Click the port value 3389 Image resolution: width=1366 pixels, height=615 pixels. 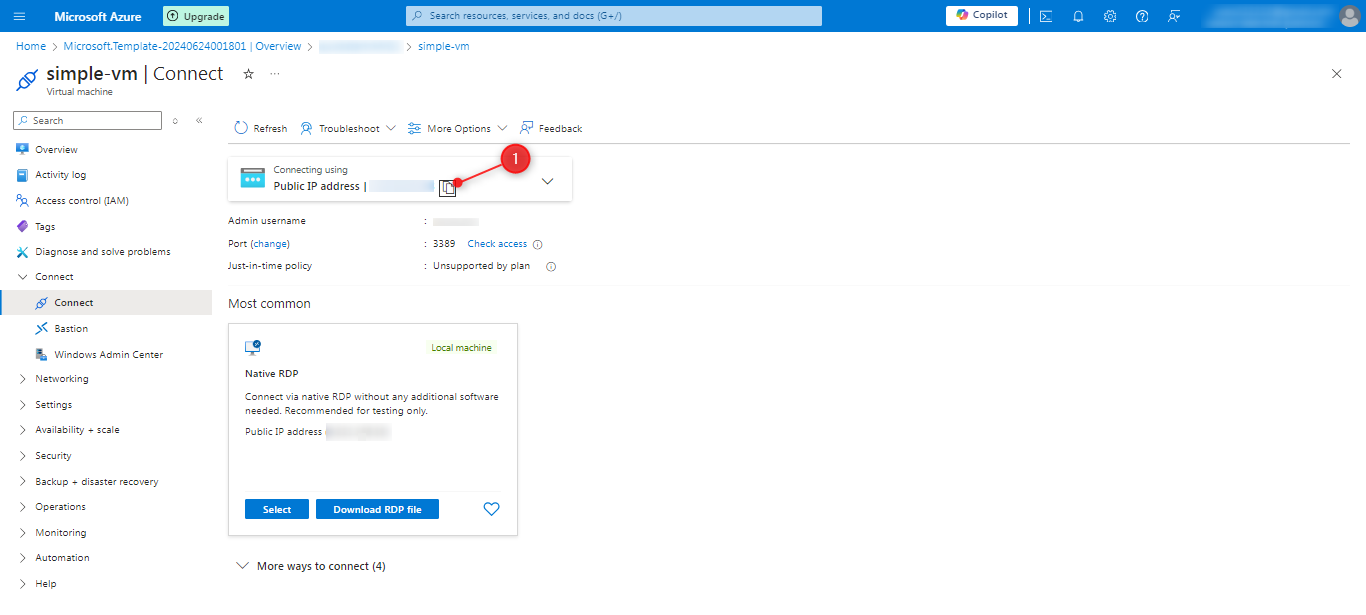444,244
